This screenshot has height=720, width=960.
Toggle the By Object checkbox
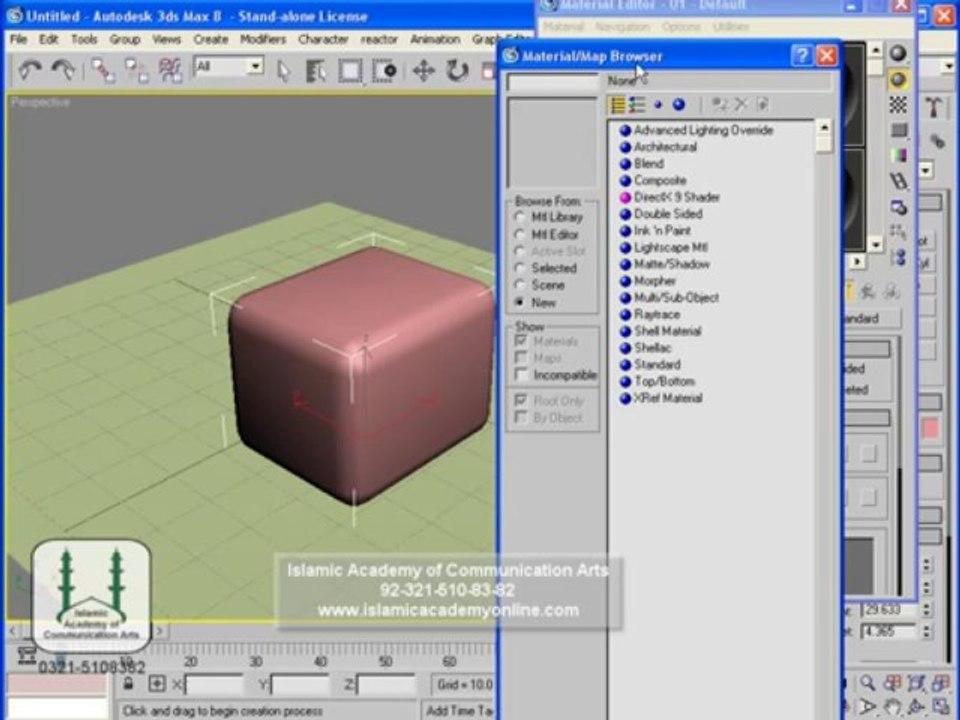[x=521, y=418]
